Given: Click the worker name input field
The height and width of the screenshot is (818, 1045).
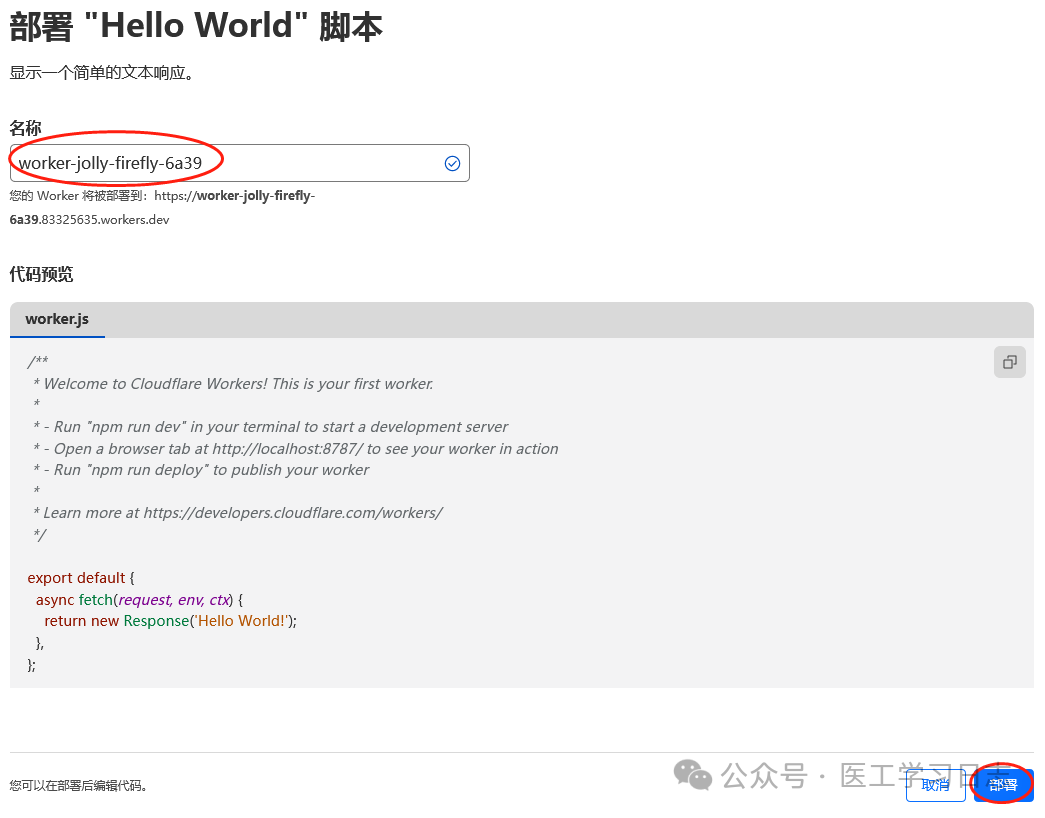Looking at the screenshot, I should [x=240, y=163].
